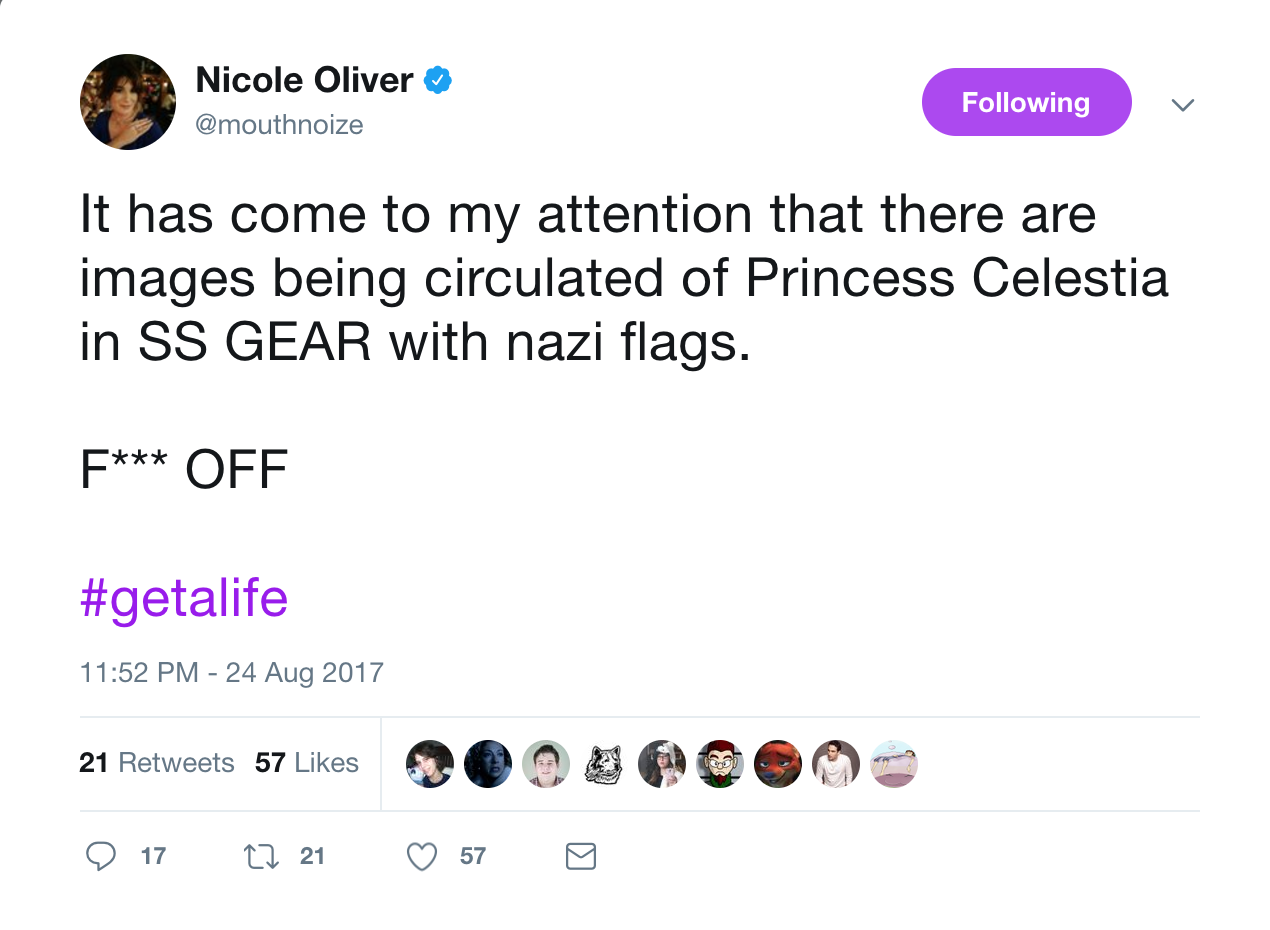1270x930 pixels.
Task: Open Nicole Oliver's profile name link
Action: point(304,80)
